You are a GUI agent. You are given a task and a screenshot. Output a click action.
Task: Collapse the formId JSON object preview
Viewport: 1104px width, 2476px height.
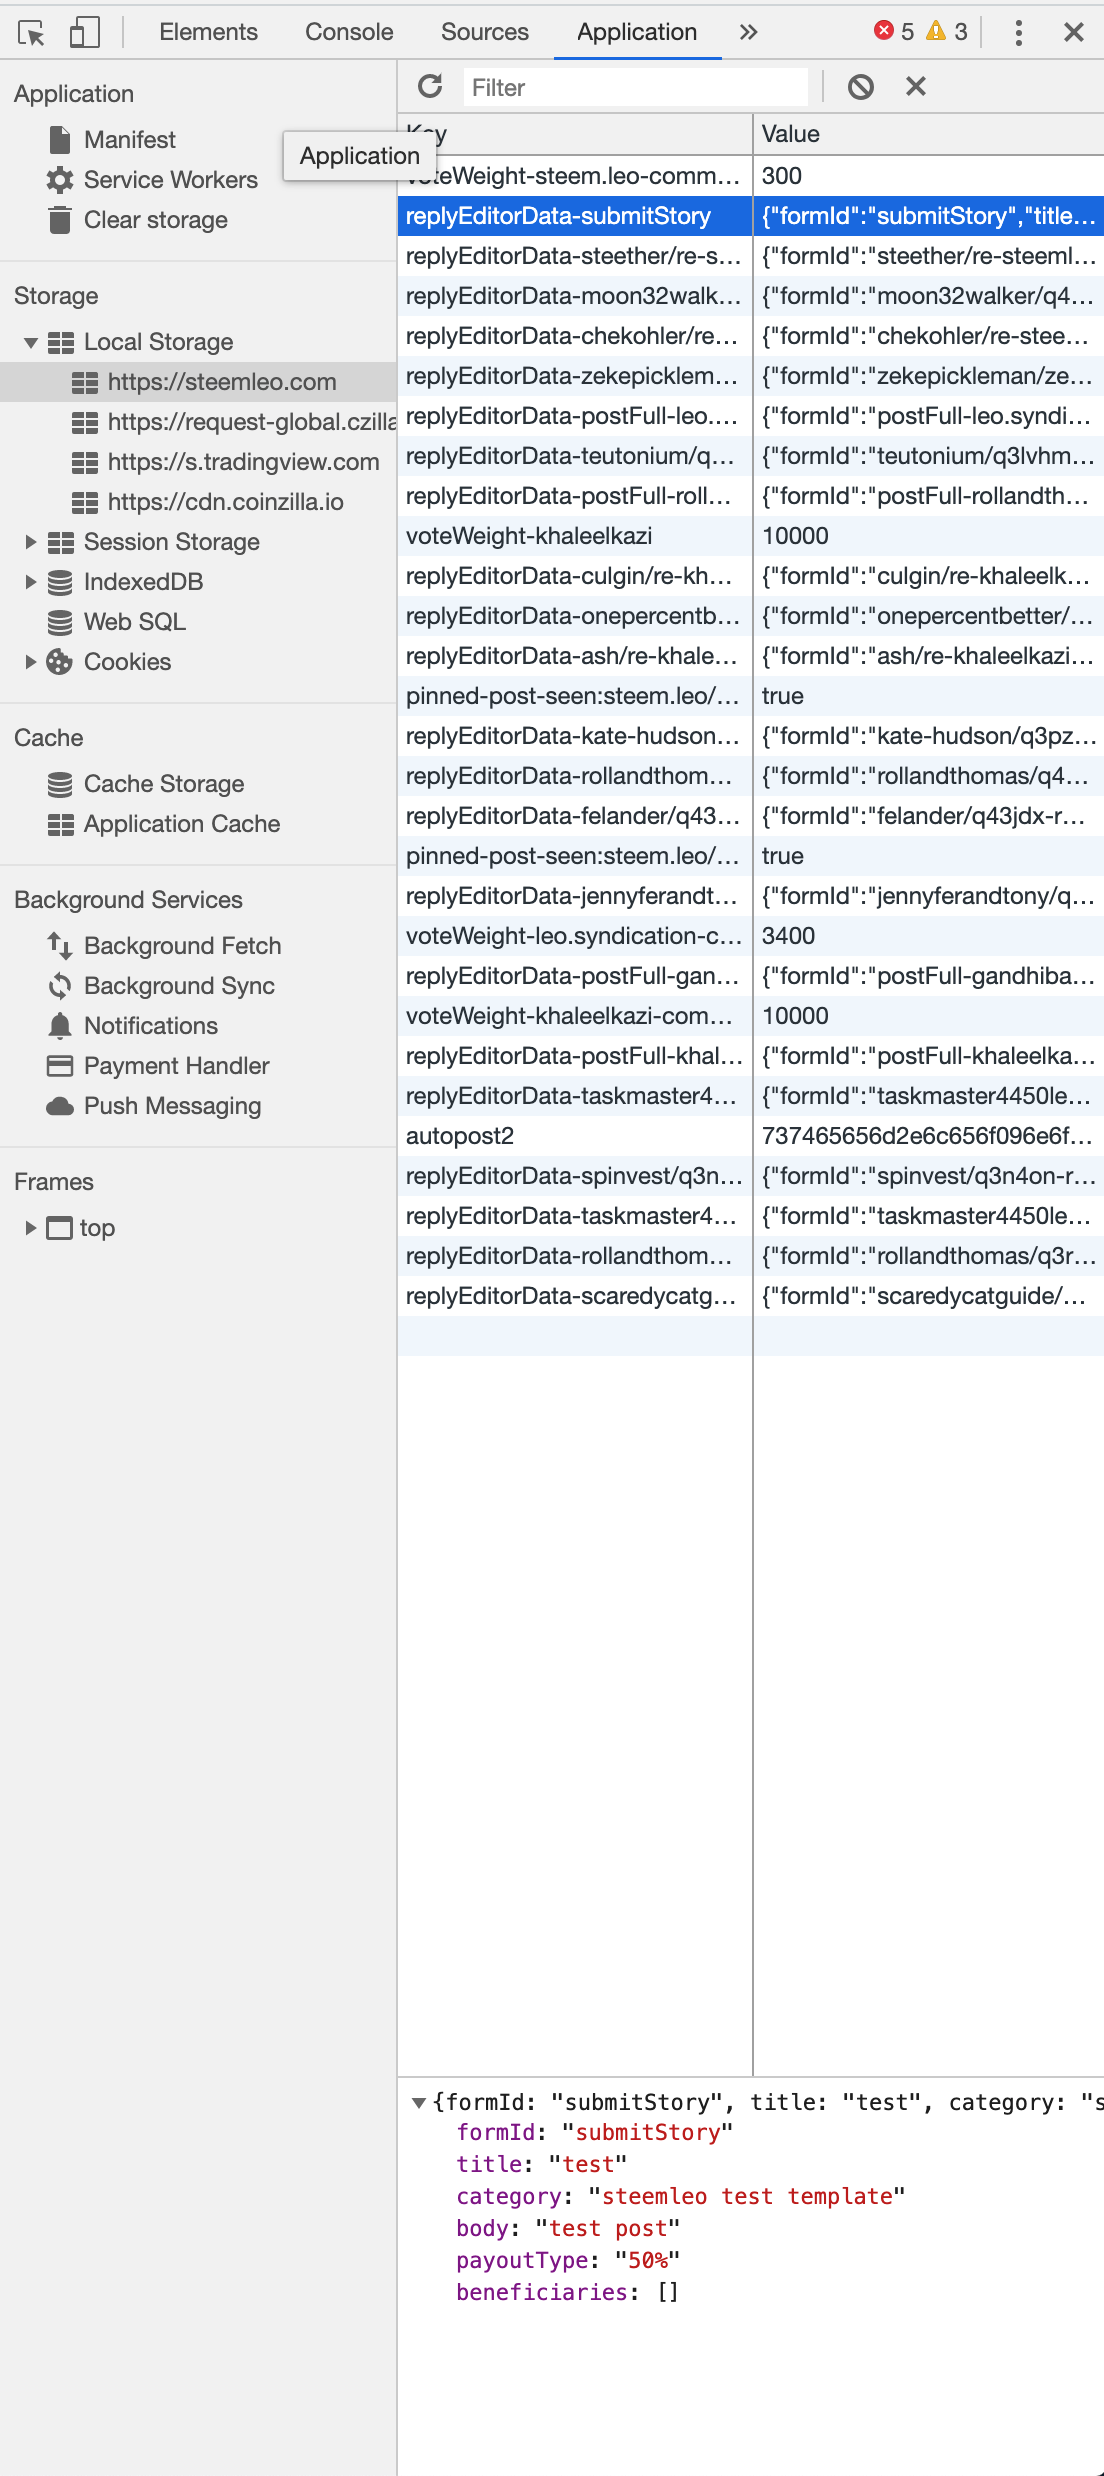(x=419, y=2103)
